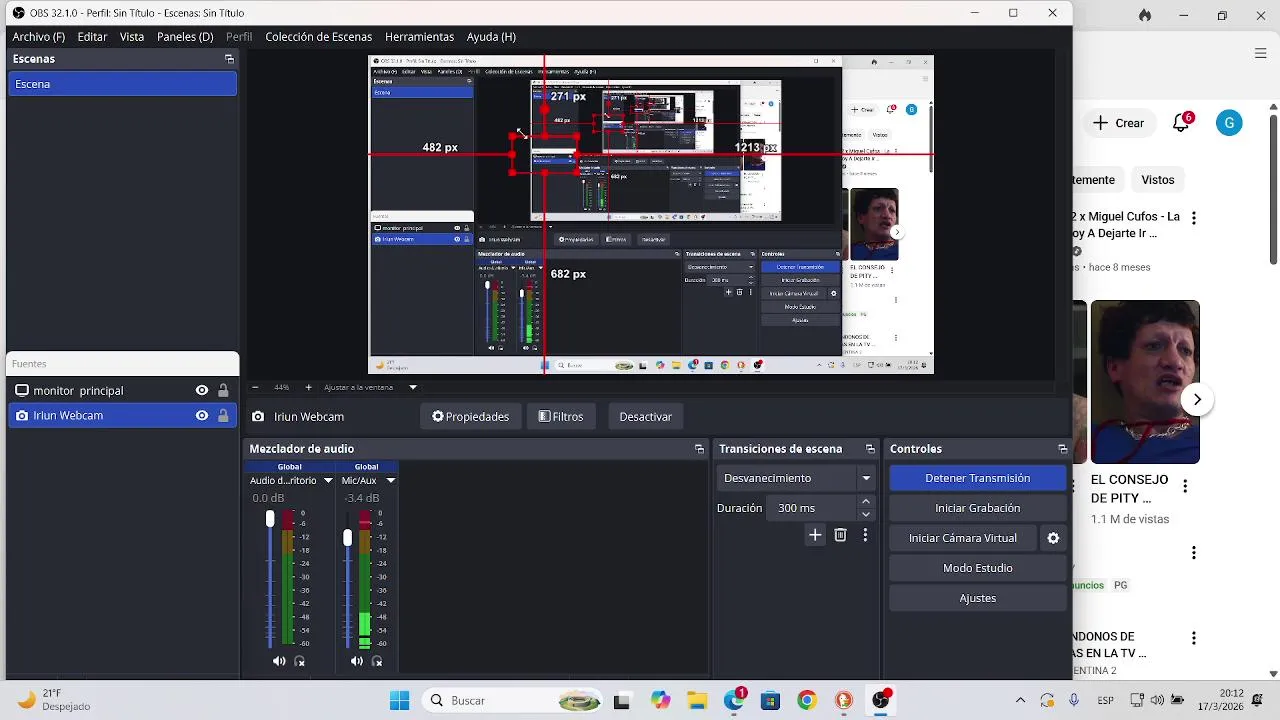Open Ajustes in Controles panel
Image resolution: width=1280 pixels, height=720 pixels.
(977, 598)
